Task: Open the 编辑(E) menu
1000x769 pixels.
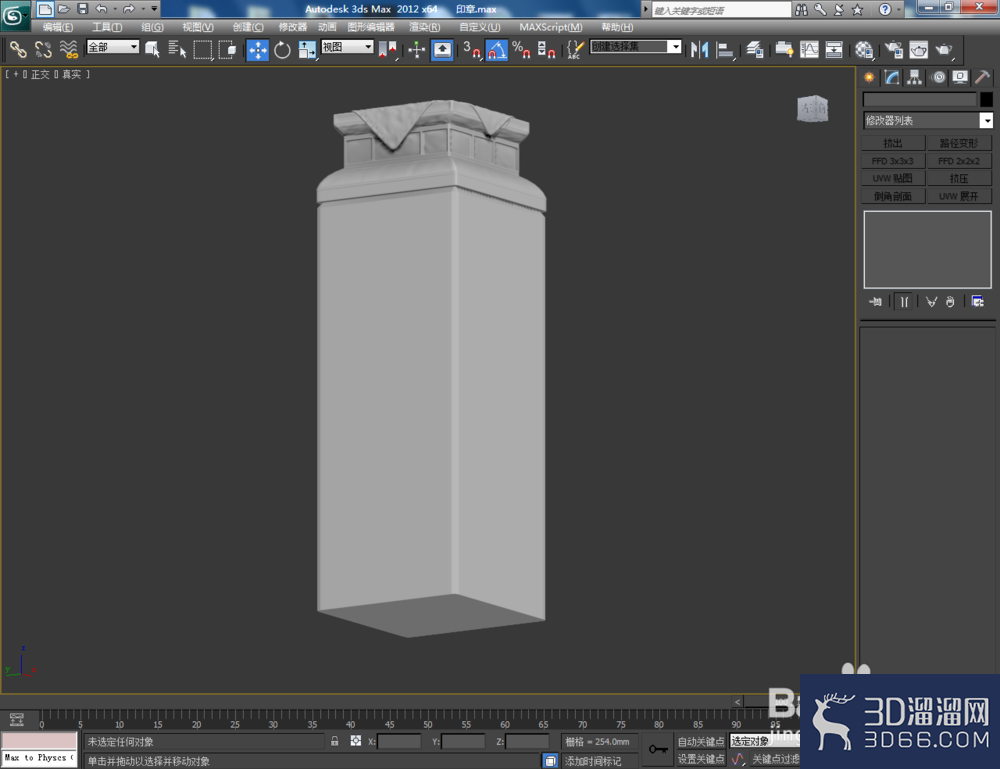Action: (x=57, y=27)
